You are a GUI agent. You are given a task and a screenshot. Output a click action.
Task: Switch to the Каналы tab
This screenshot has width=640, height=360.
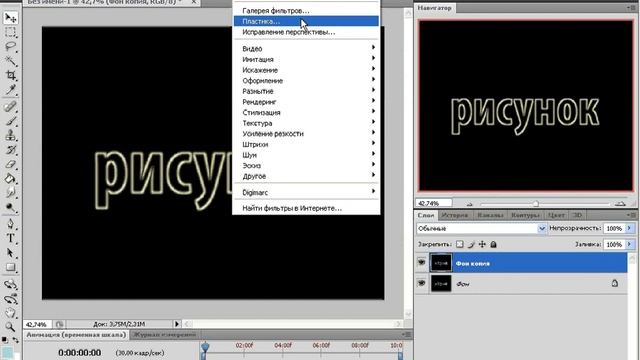pos(490,215)
